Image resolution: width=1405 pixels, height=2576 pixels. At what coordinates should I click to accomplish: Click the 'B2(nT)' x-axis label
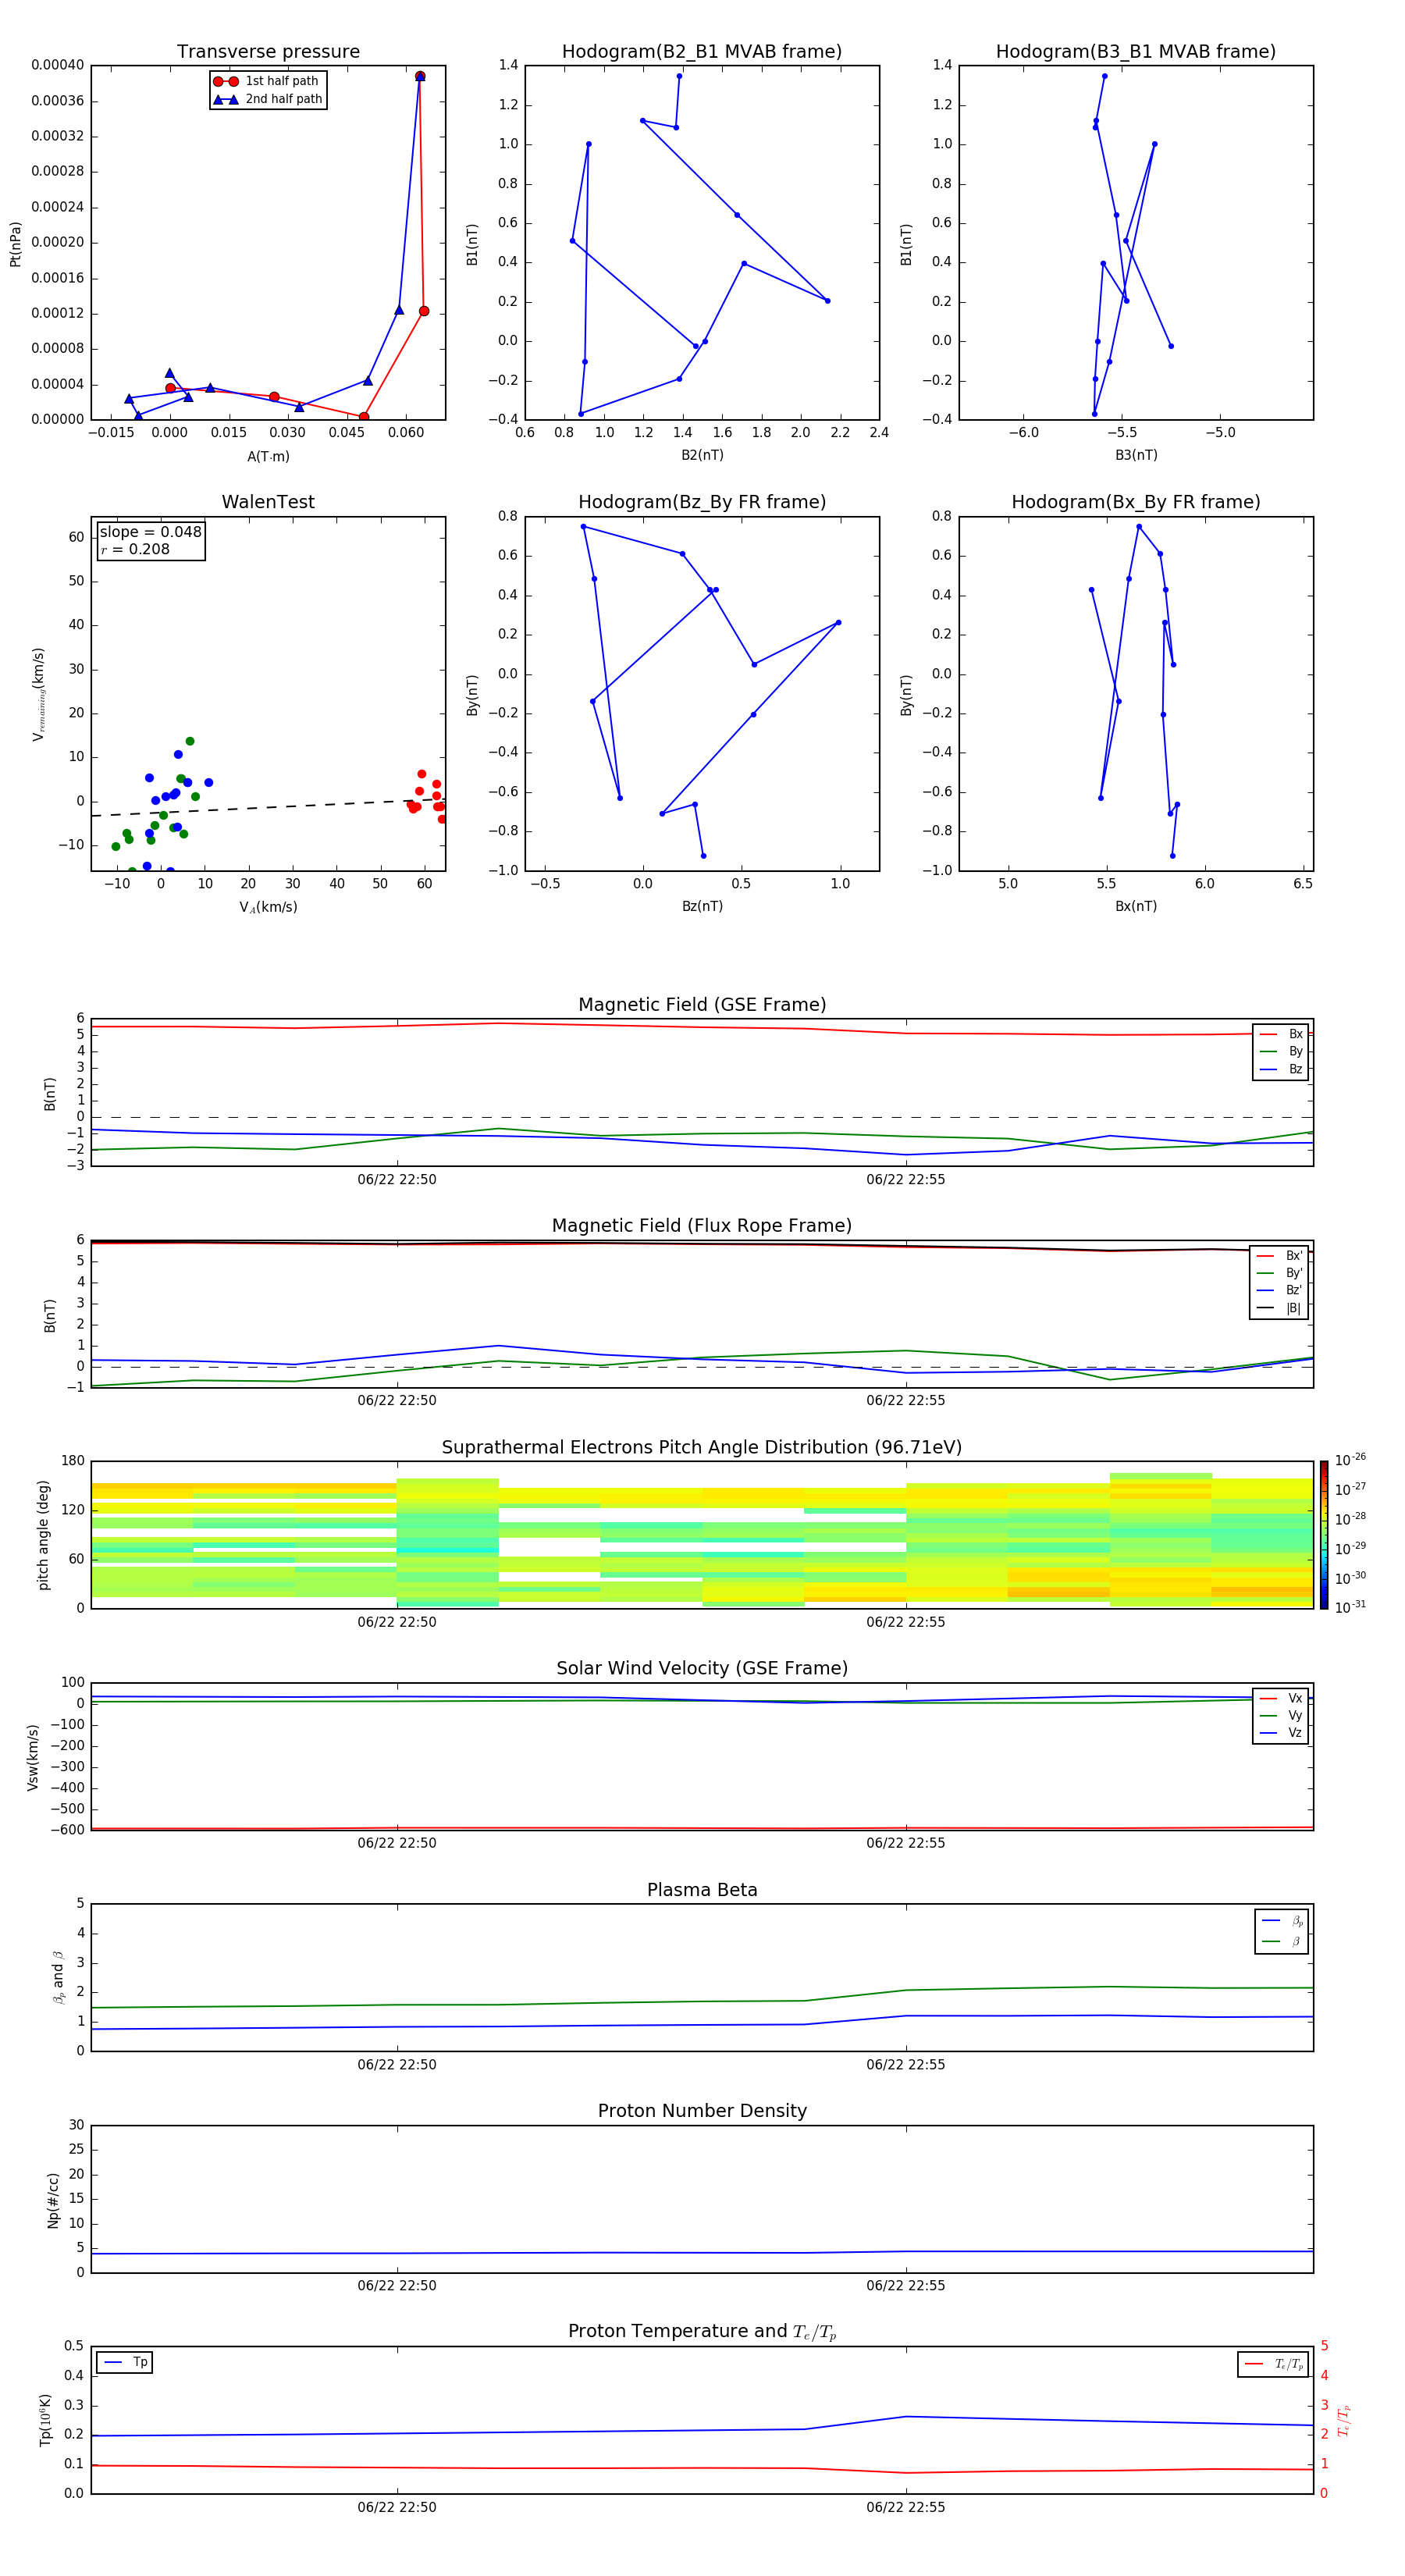click(702, 456)
